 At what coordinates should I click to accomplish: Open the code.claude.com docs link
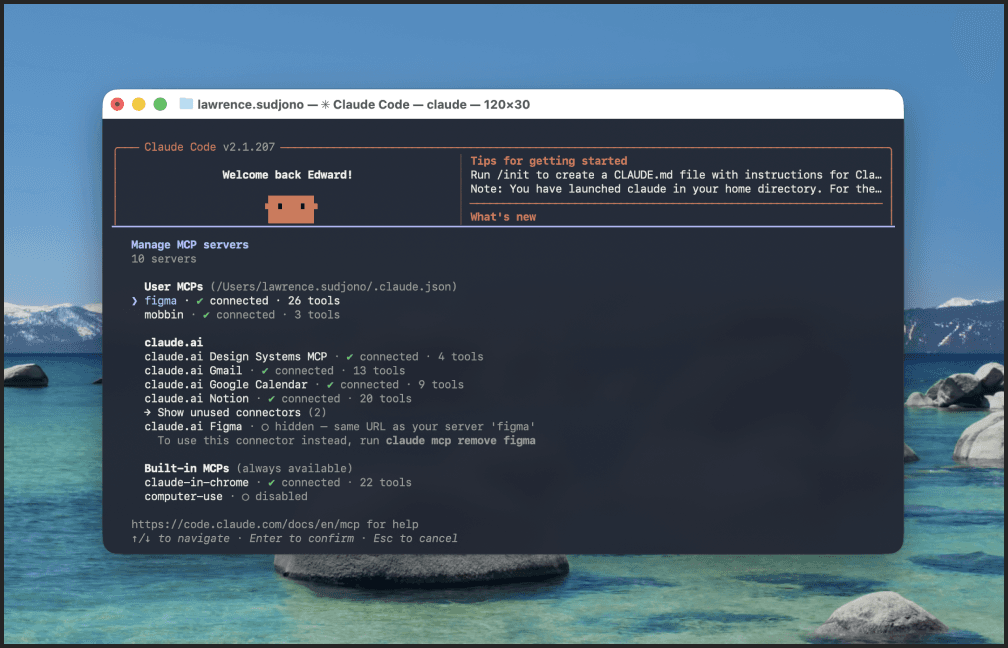tap(246, 525)
